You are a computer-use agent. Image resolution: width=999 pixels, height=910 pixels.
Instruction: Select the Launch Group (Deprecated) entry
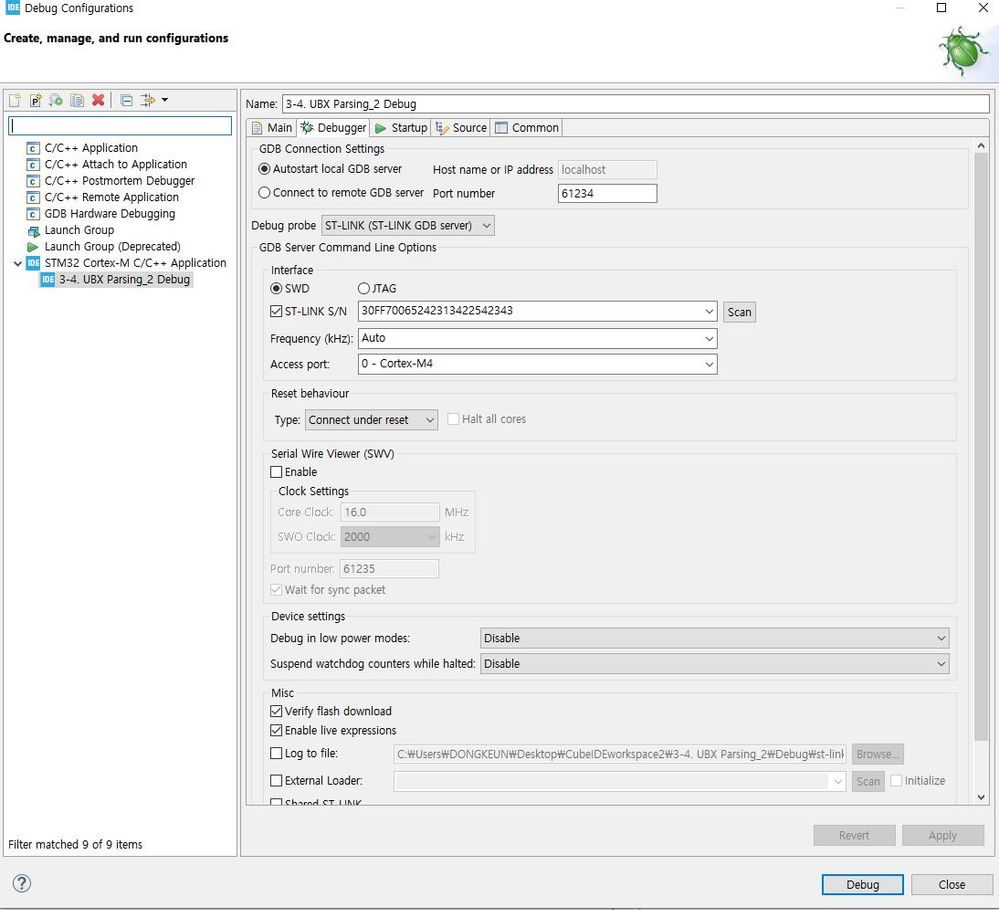[112, 247]
